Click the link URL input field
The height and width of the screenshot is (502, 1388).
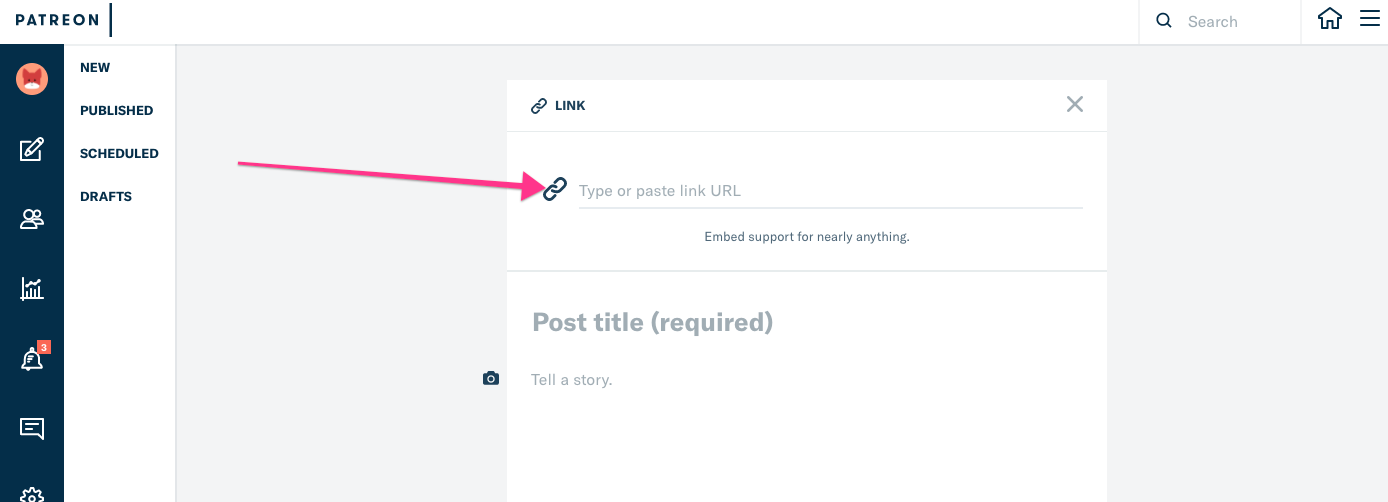coord(830,191)
